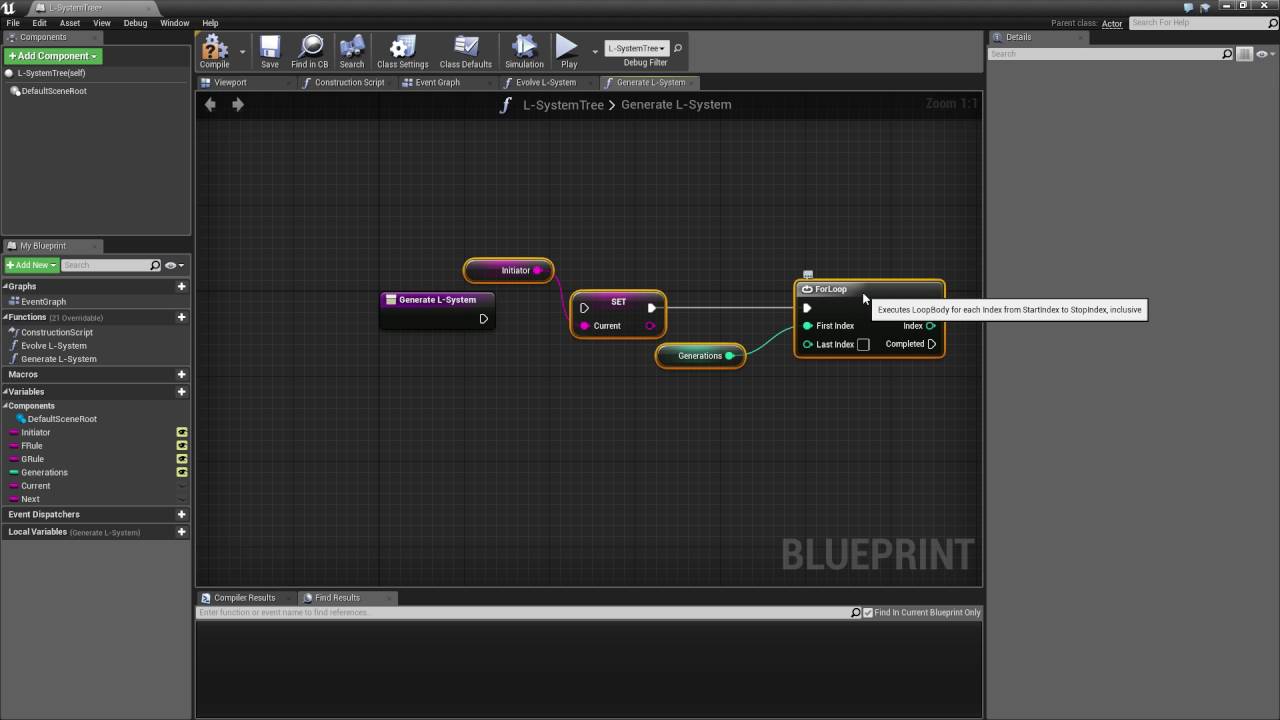Toggle property matrix grid in Details
This screenshot has width=1280, height=720.
1245,54
